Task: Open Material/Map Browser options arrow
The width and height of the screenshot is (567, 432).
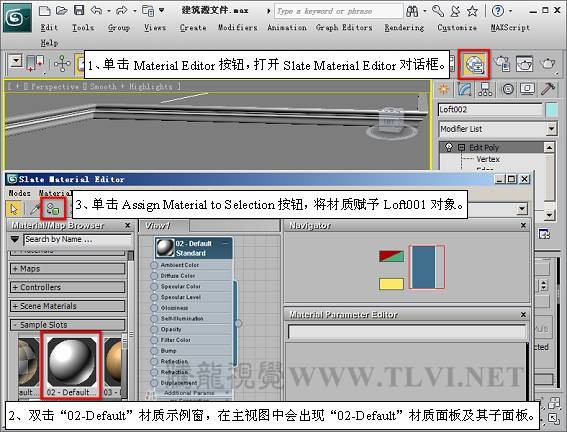Action: 14,239
